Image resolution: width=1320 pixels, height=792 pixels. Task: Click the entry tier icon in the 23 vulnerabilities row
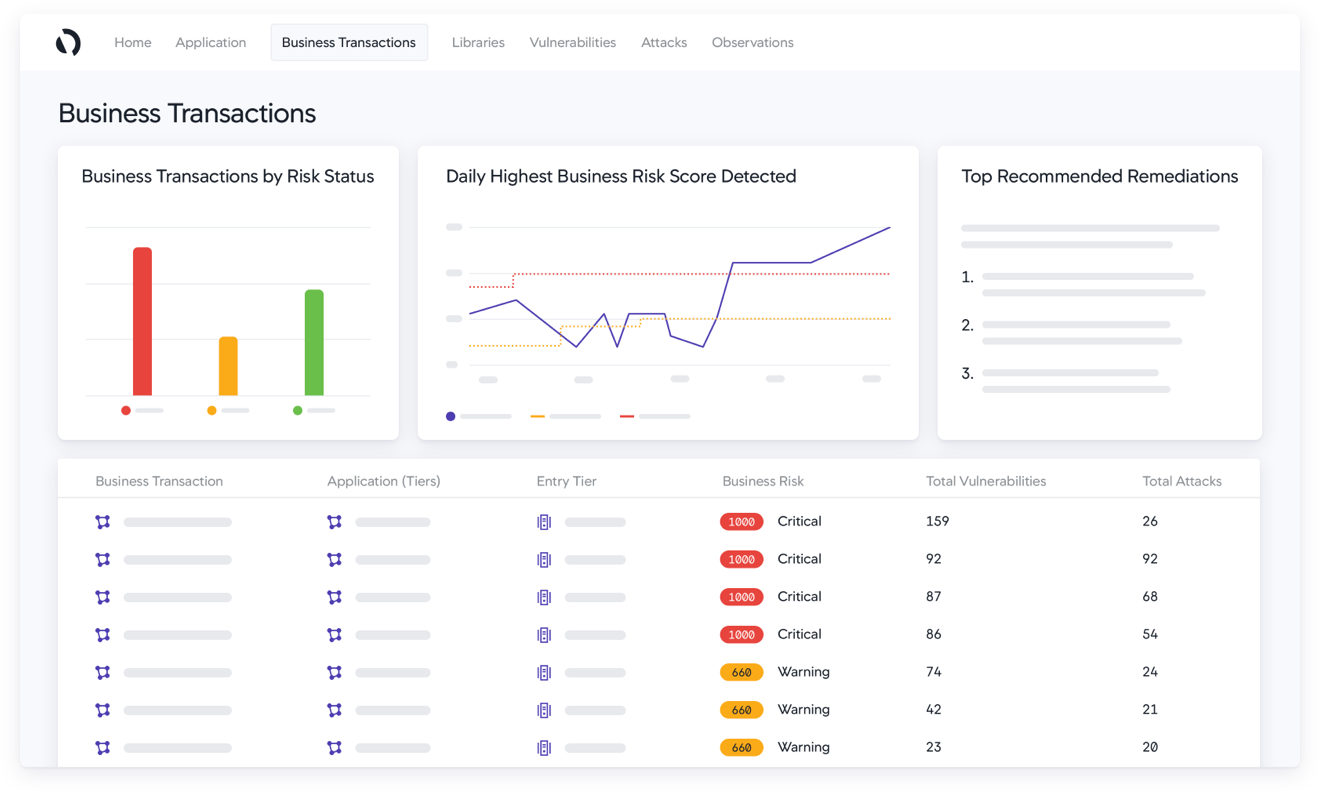tap(544, 748)
